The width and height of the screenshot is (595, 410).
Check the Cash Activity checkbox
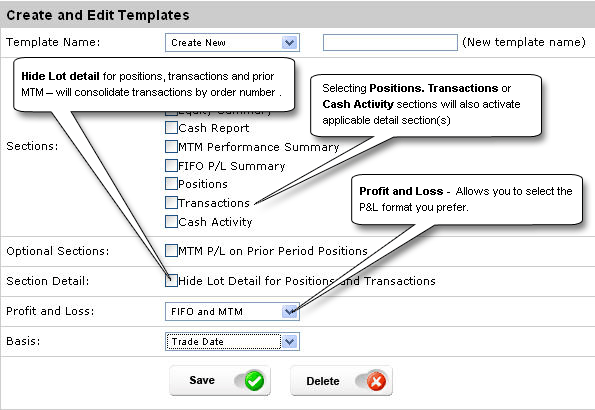pyautogui.click(x=171, y=221)
